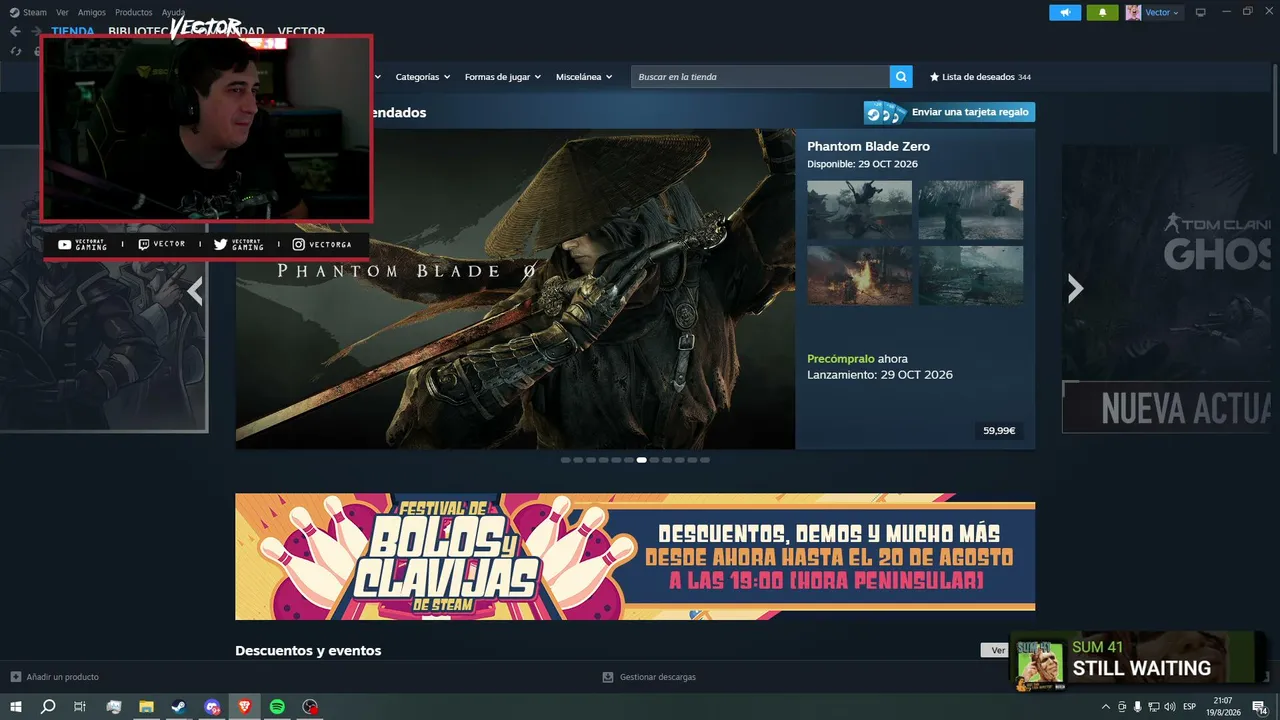Screen dimensions: 1280x720
Task: Select the highlighted active carousel dot
Action: tap(642, 460)
